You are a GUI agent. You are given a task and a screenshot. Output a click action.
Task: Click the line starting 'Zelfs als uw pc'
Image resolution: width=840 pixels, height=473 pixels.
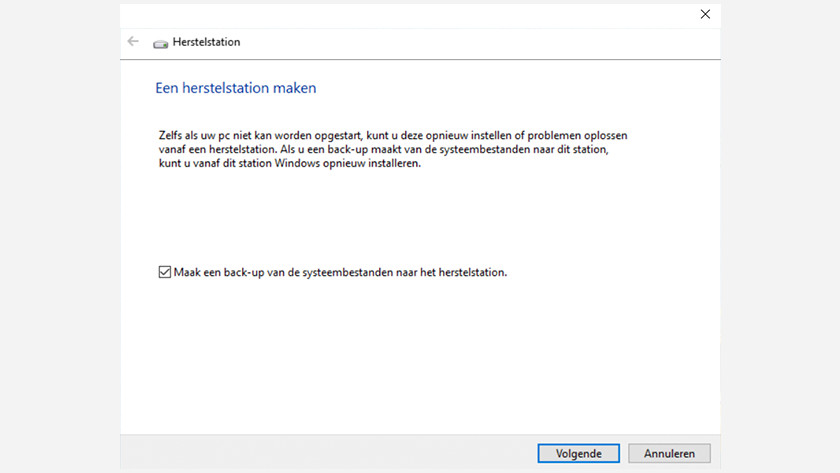coord(392,134)
